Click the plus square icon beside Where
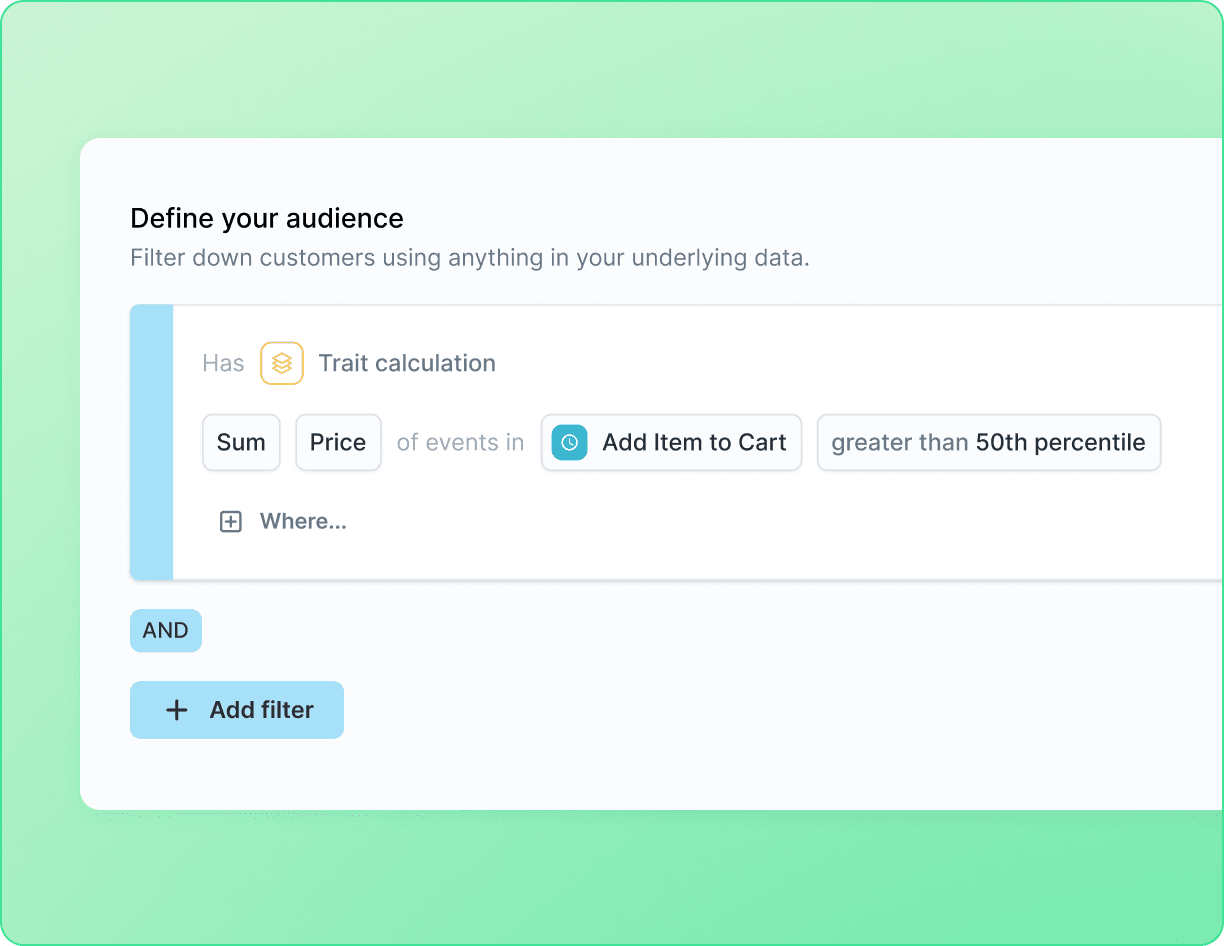1224x946 pixels. [231, 521]
